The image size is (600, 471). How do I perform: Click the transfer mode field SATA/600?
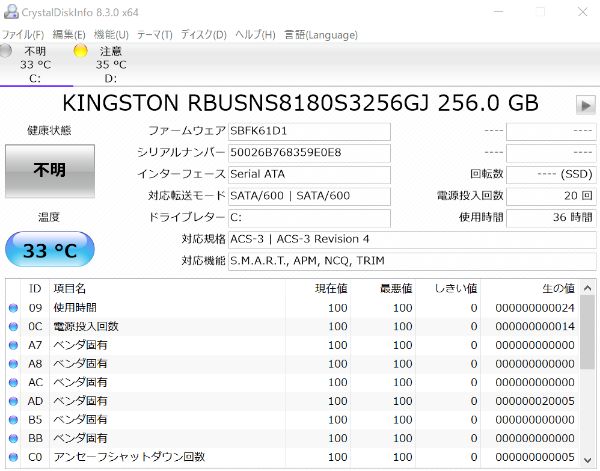(x=309, y=196)
